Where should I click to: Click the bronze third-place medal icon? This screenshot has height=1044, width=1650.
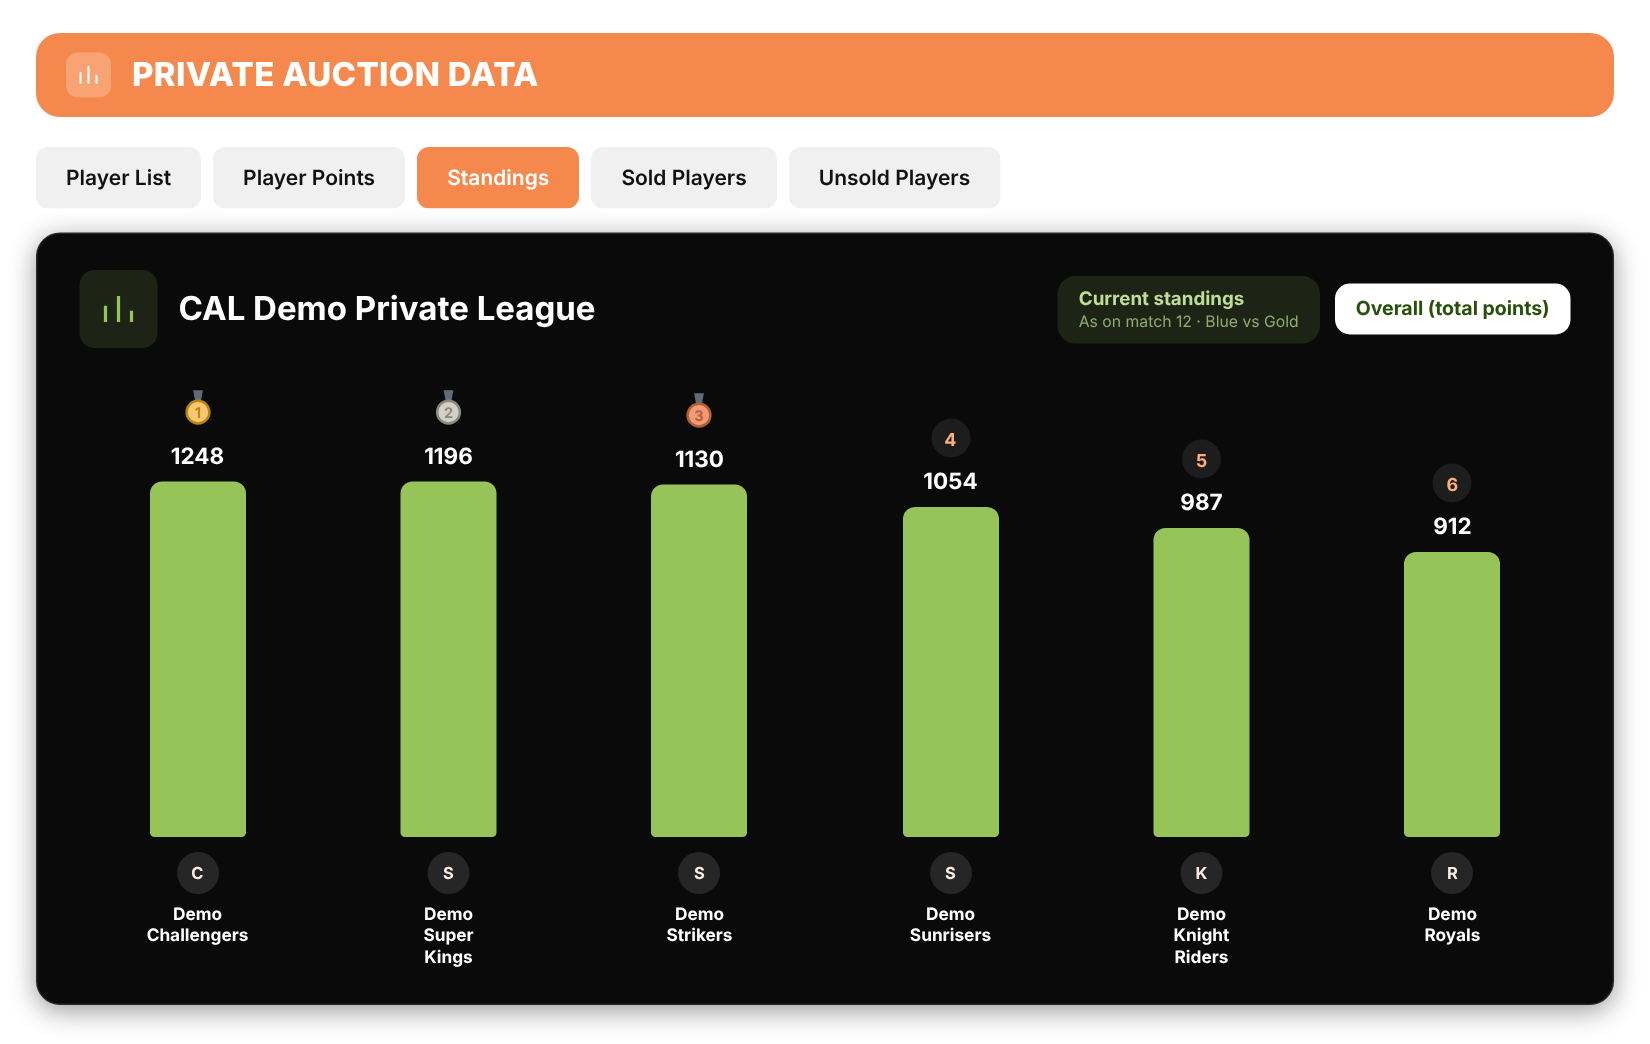(x=699, y=410)
